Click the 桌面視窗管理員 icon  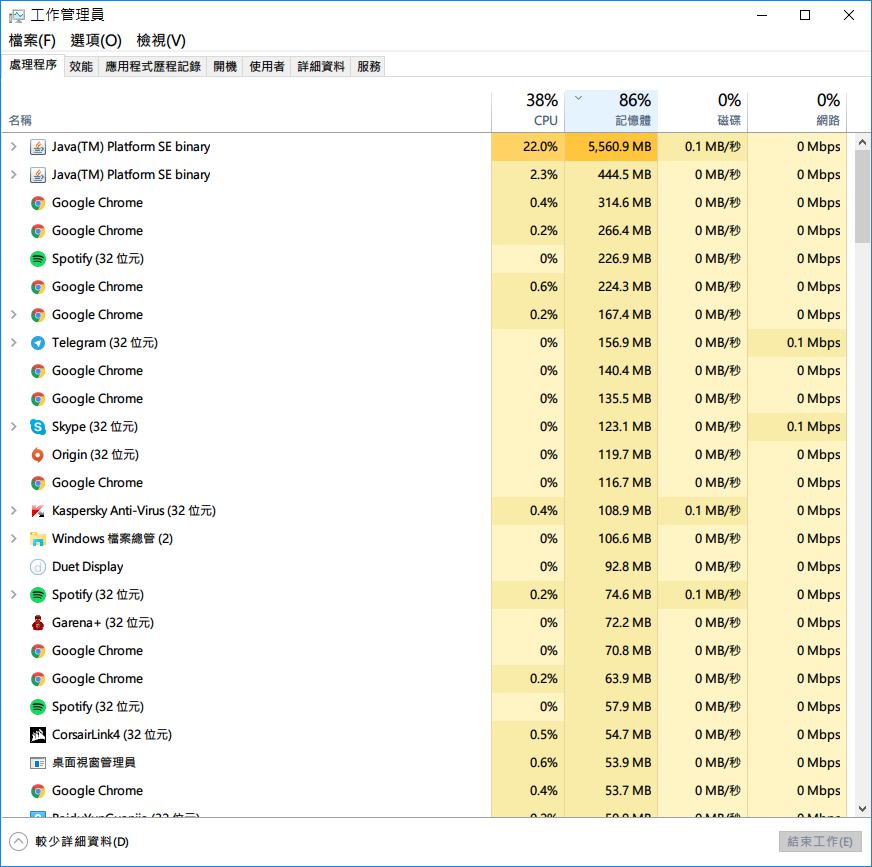[x=38, y=763]
